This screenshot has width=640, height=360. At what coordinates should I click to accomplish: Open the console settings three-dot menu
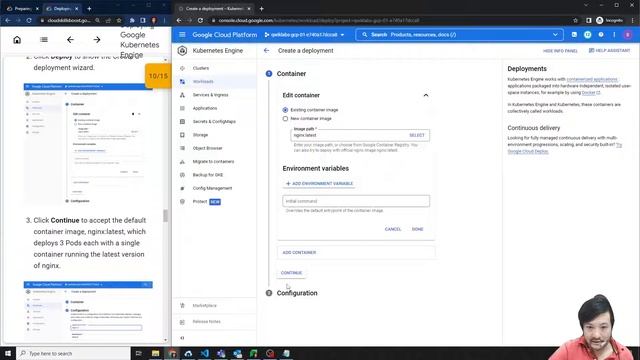point(614,35)
